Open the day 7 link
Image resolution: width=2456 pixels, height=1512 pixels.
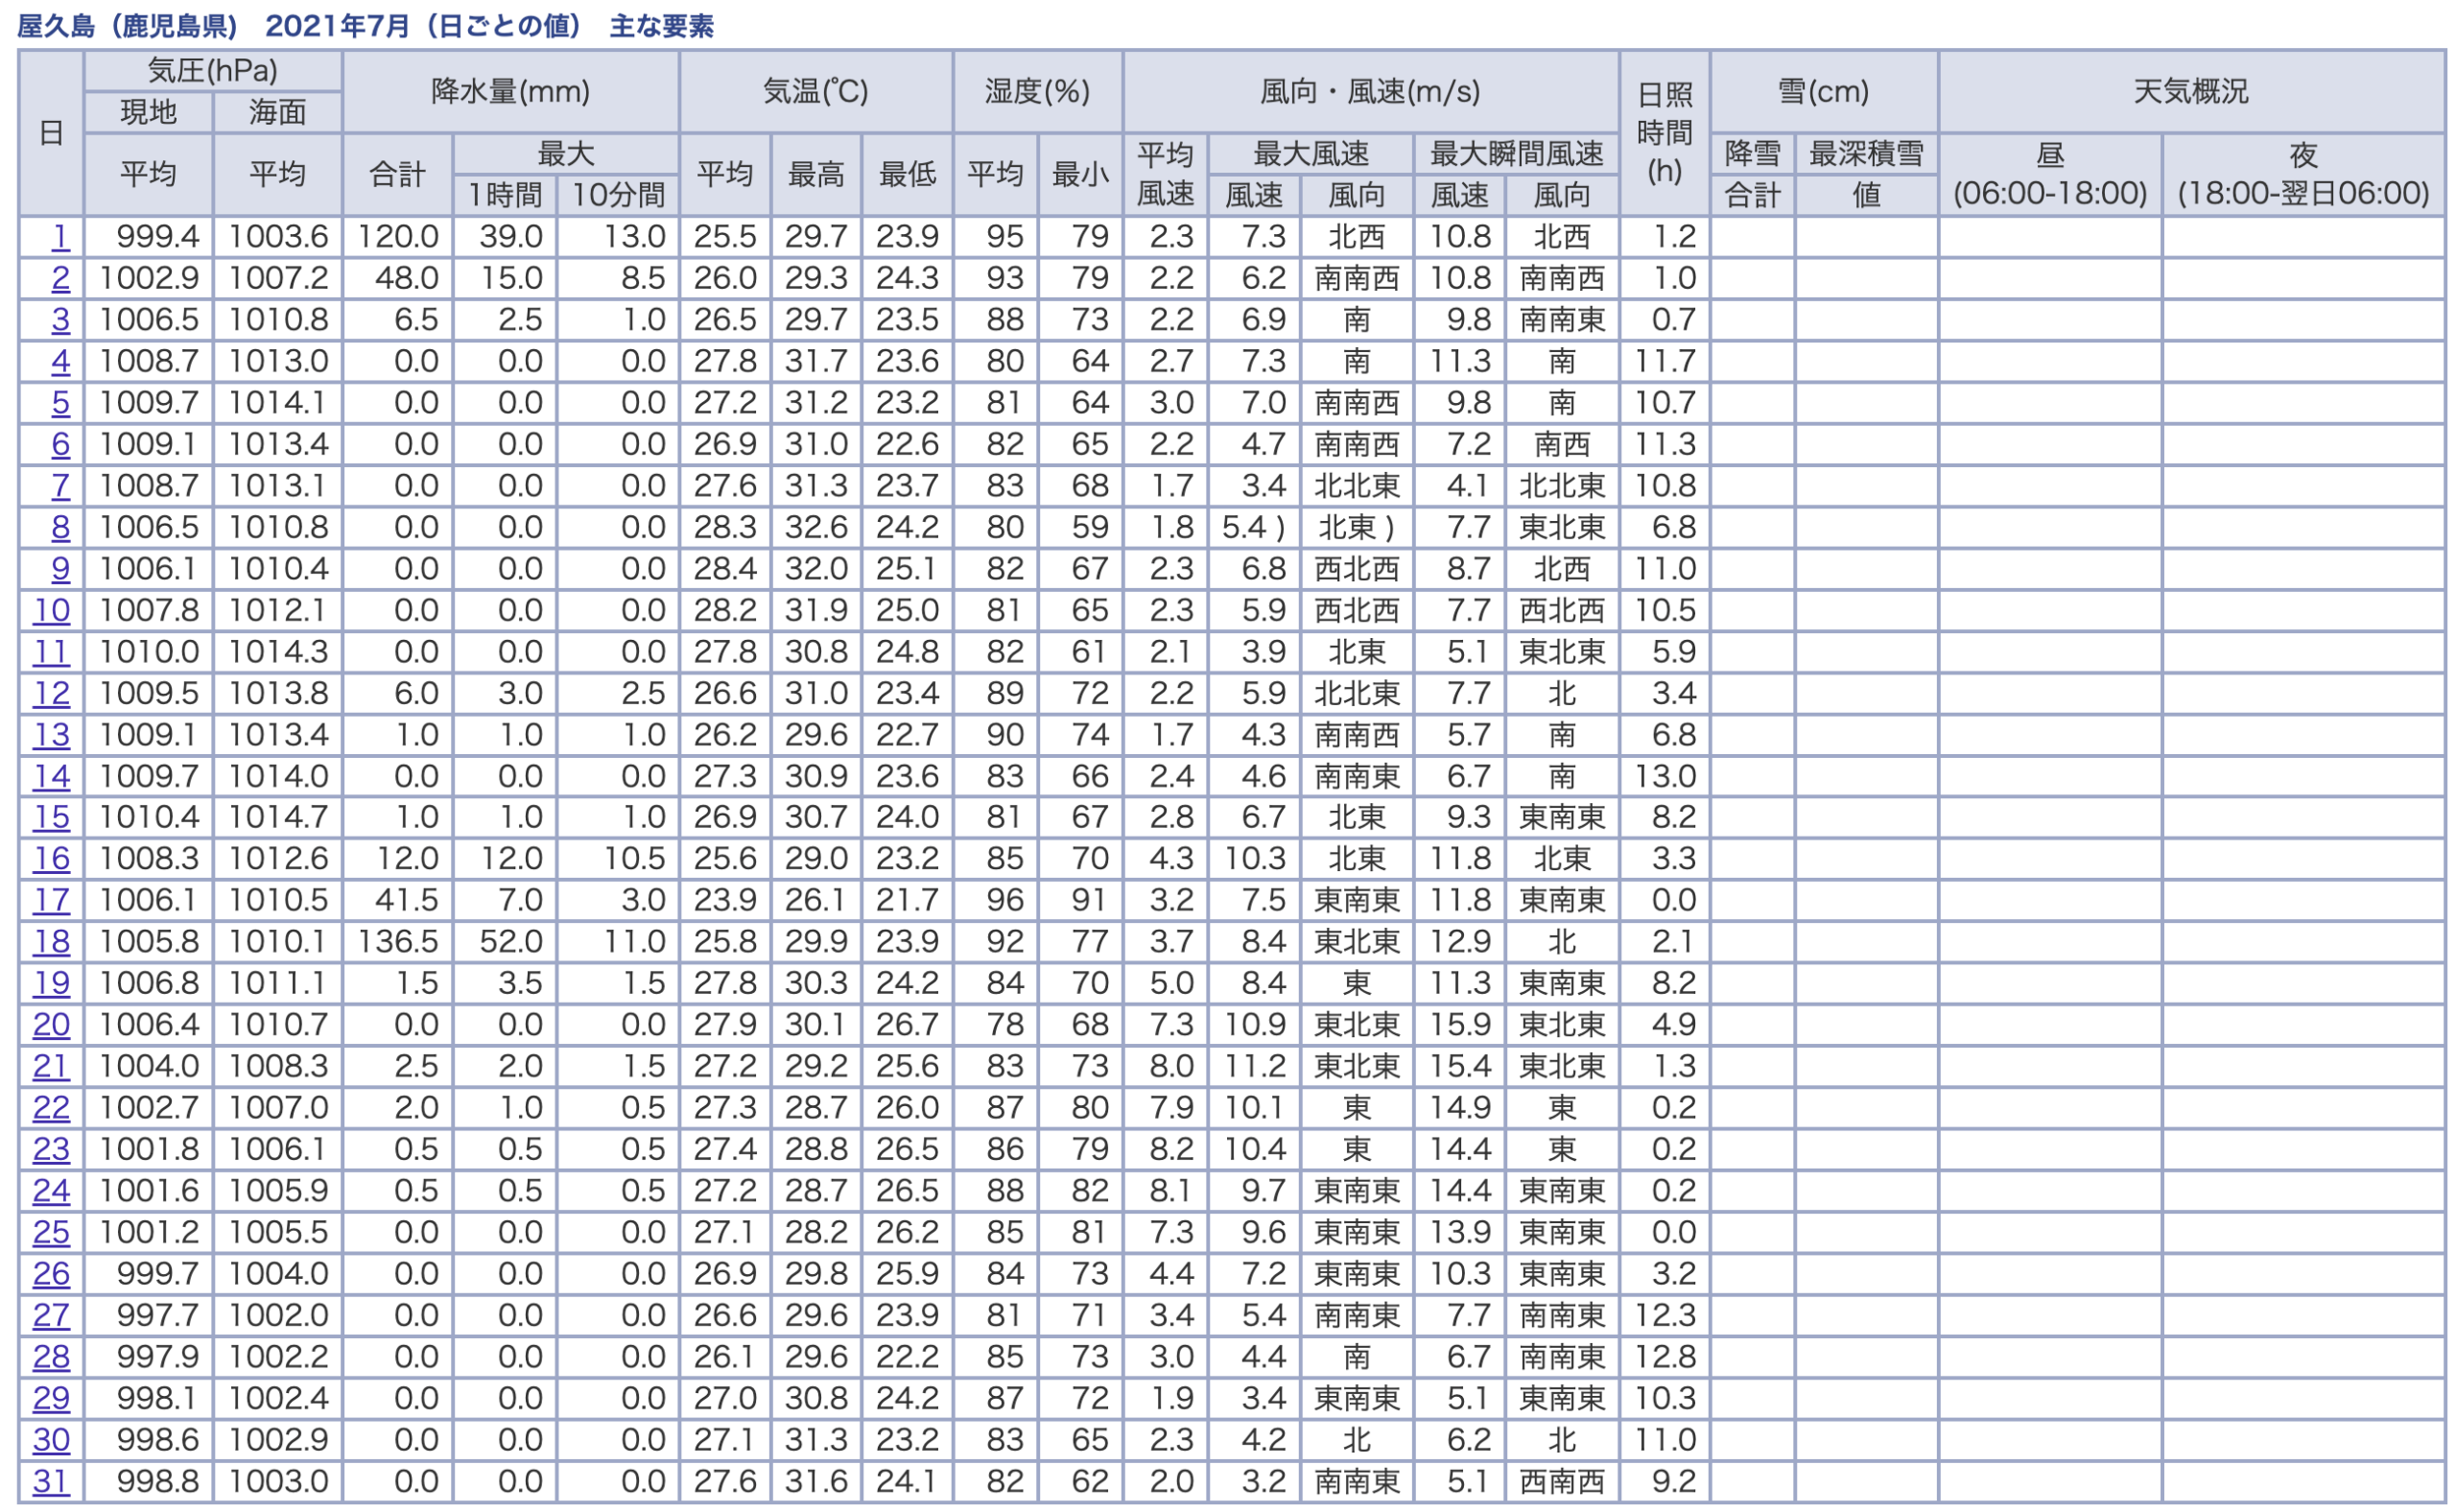tap(60, 486)
